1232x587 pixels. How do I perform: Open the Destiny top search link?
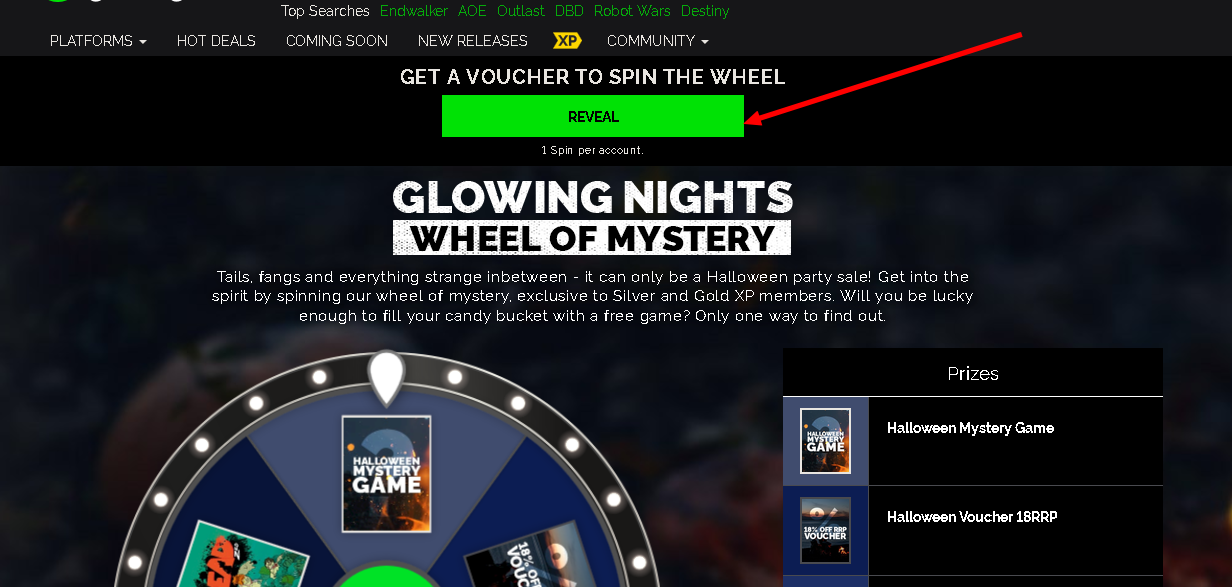pyautogui.click(x=705, y=11)
